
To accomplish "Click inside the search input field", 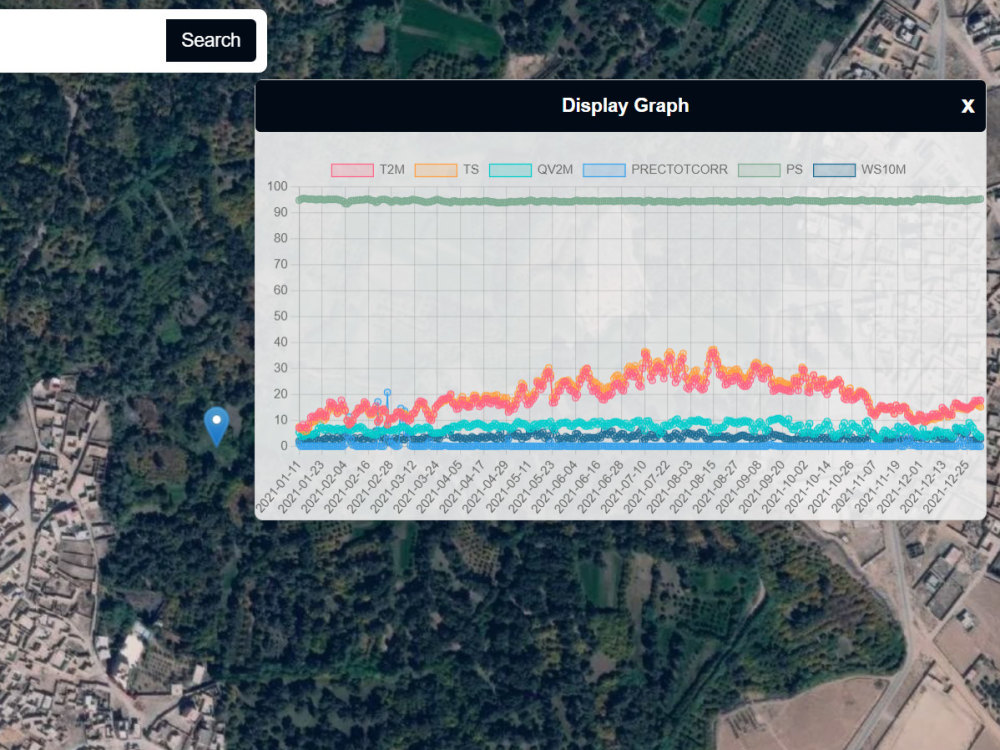I will click(80, 40).
